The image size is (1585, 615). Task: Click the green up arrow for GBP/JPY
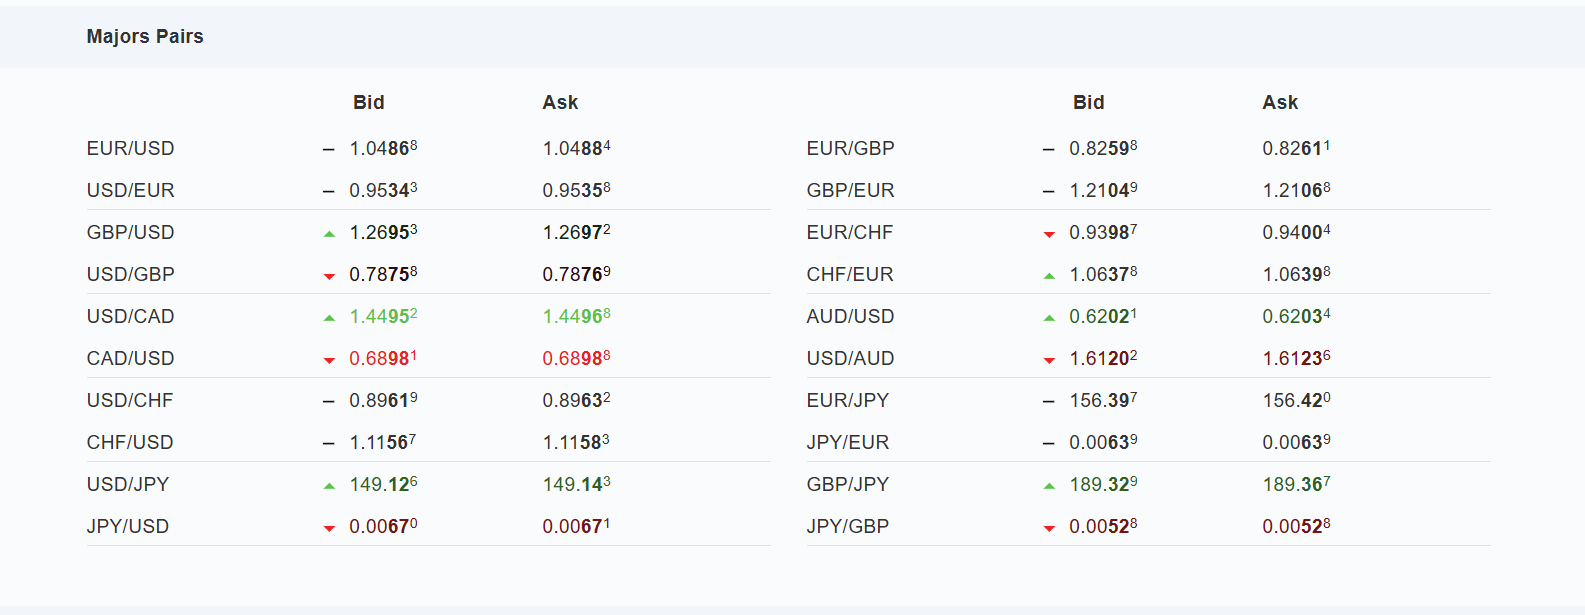point(1049,485)
